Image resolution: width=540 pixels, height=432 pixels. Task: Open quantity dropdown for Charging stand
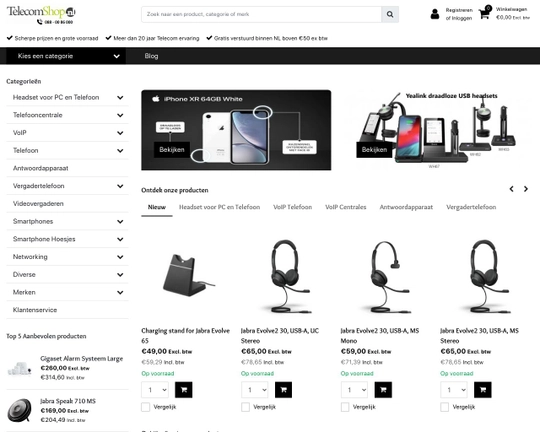[x=155, y=390]
